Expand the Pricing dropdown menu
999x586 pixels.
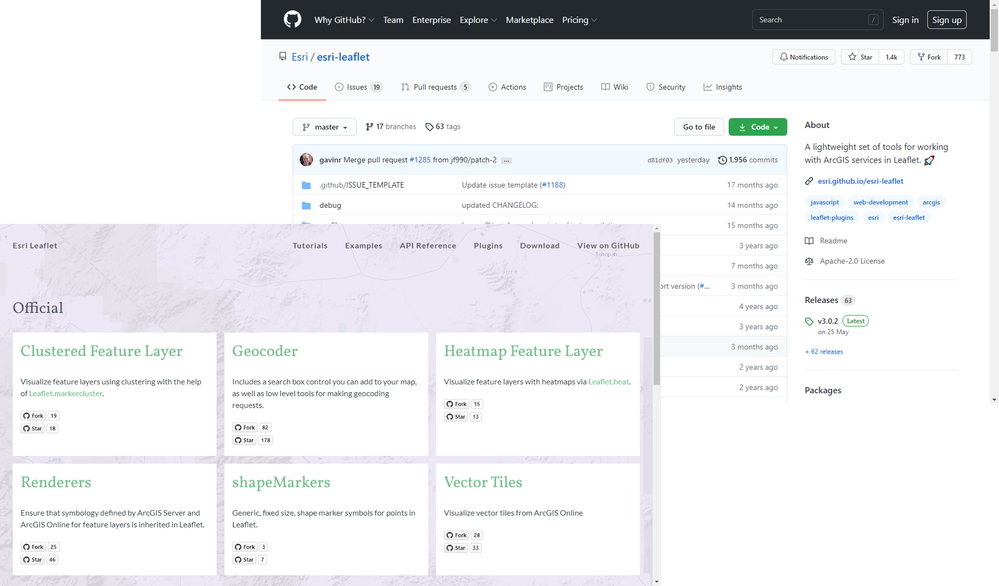(579, 20)
